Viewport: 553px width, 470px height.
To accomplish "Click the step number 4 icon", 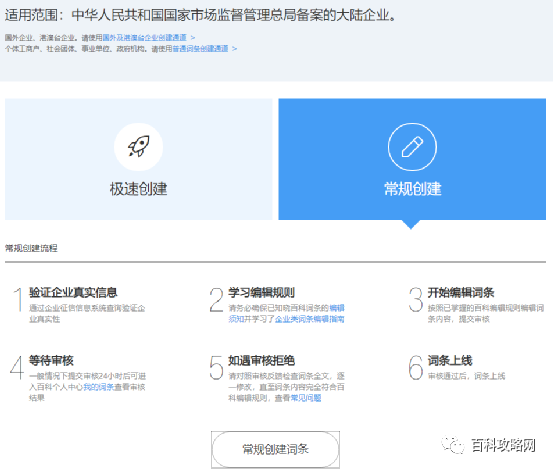I will click(17, 367).
